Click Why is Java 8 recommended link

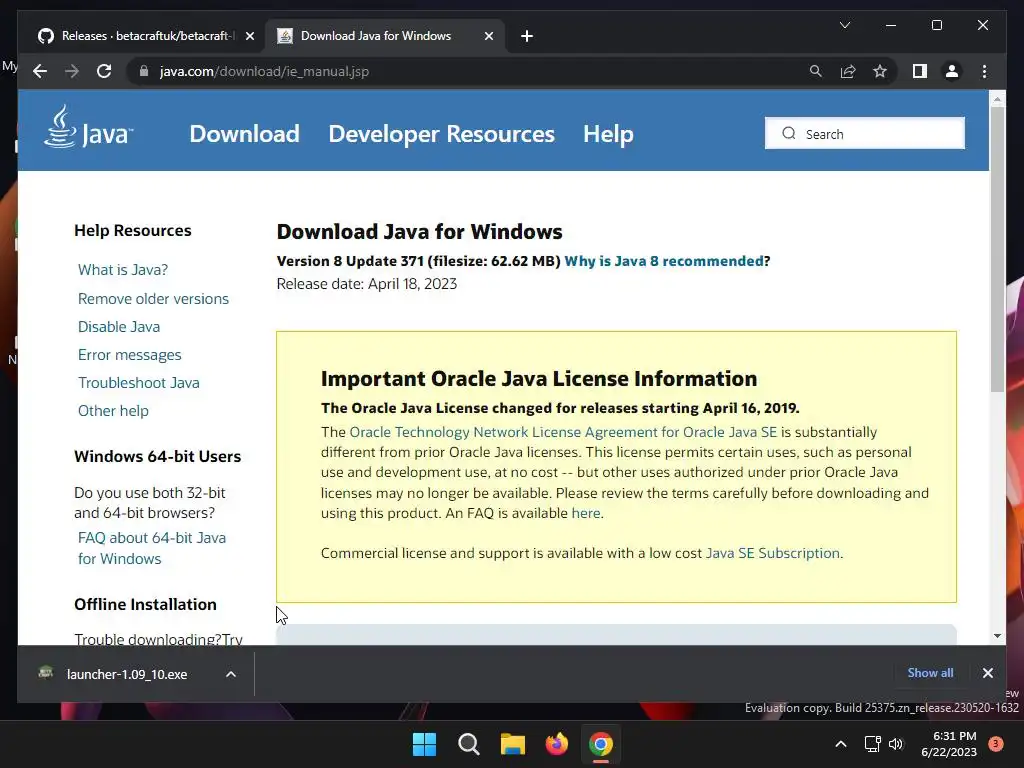[664, 261]
